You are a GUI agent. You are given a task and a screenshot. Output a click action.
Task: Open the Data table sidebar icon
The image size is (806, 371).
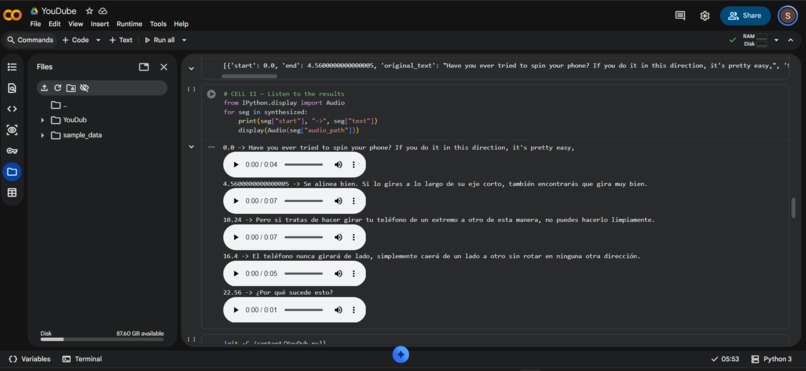(12, 193)
